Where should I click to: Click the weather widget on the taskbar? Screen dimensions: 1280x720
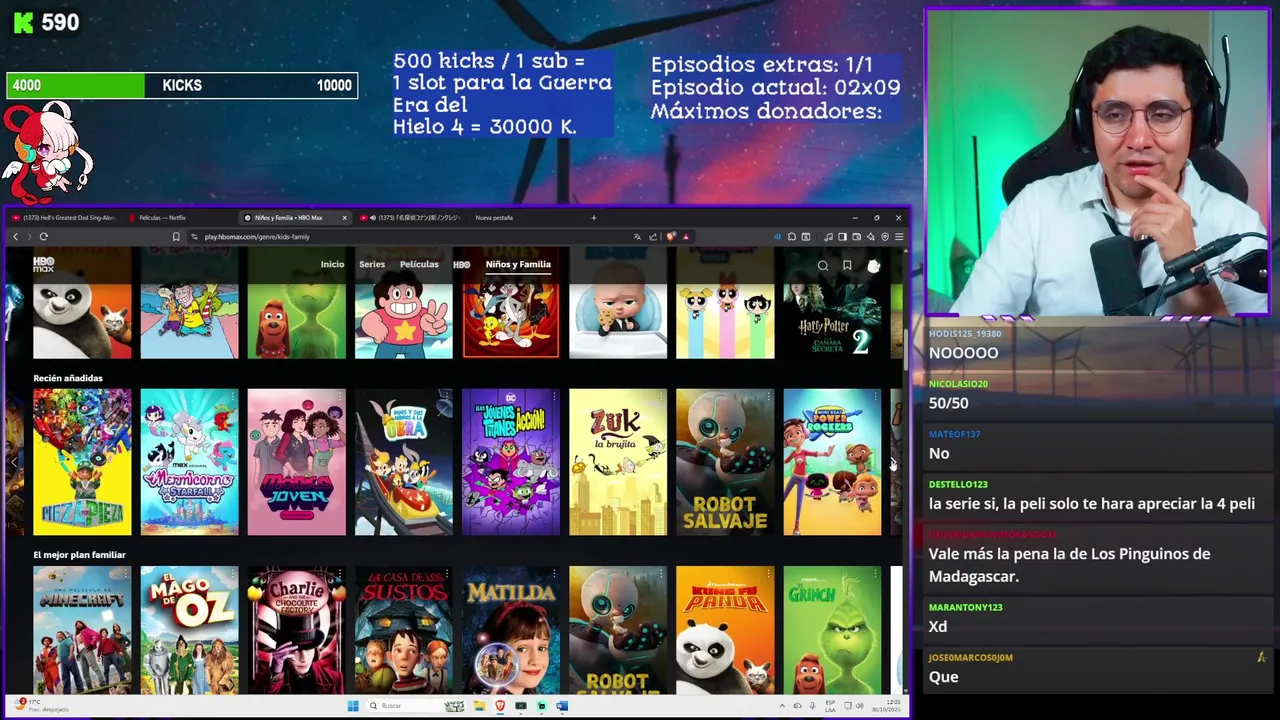pyautogui.click(x=40, y=706)
